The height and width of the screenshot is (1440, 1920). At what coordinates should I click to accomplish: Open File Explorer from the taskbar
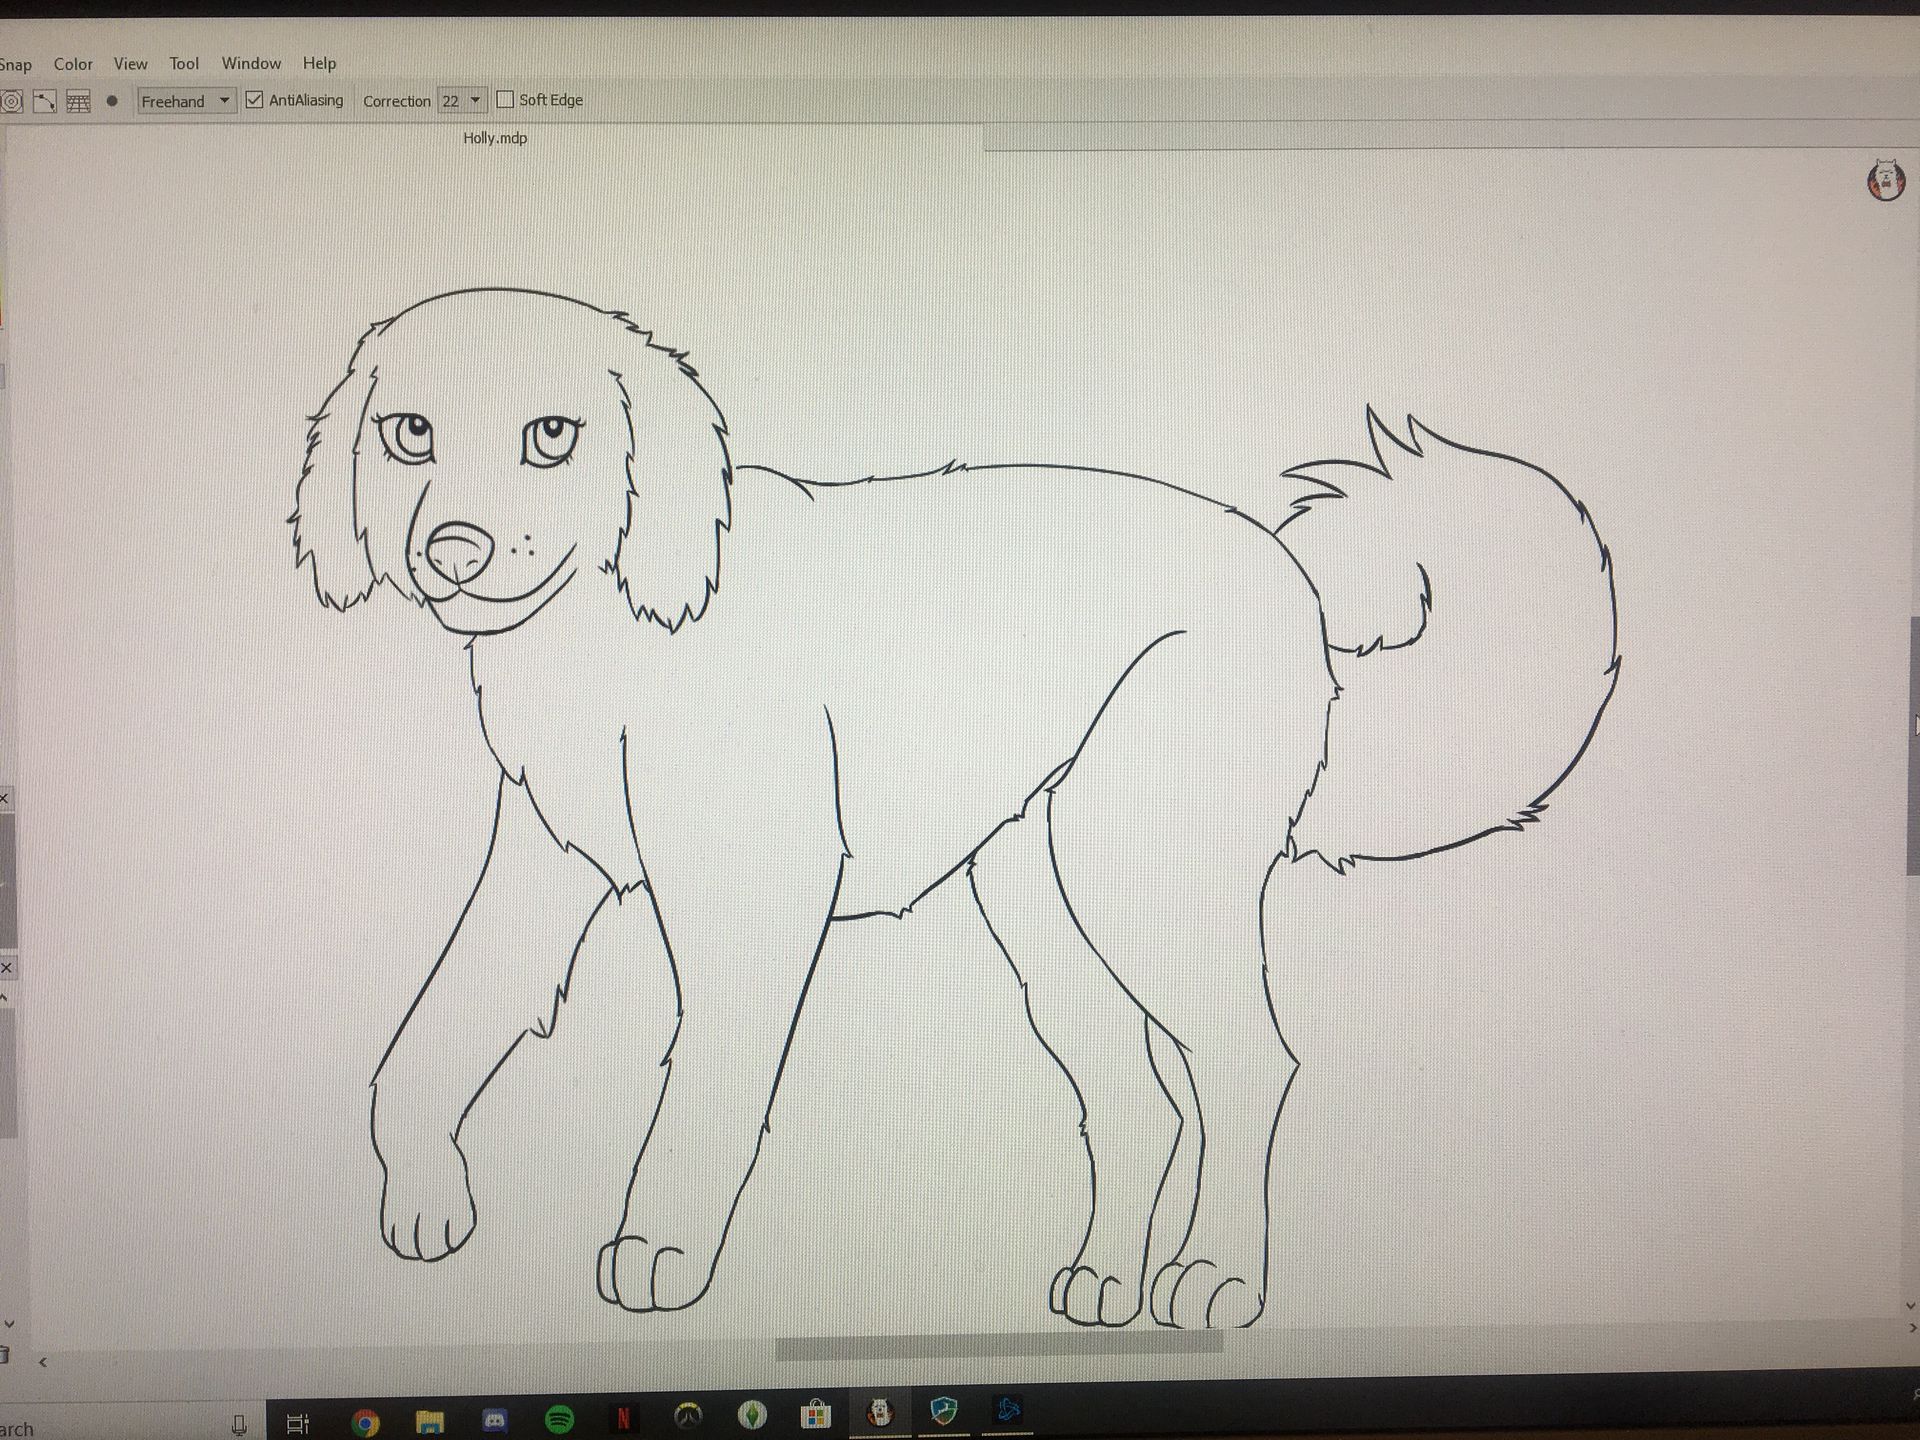pos(430,1421)
